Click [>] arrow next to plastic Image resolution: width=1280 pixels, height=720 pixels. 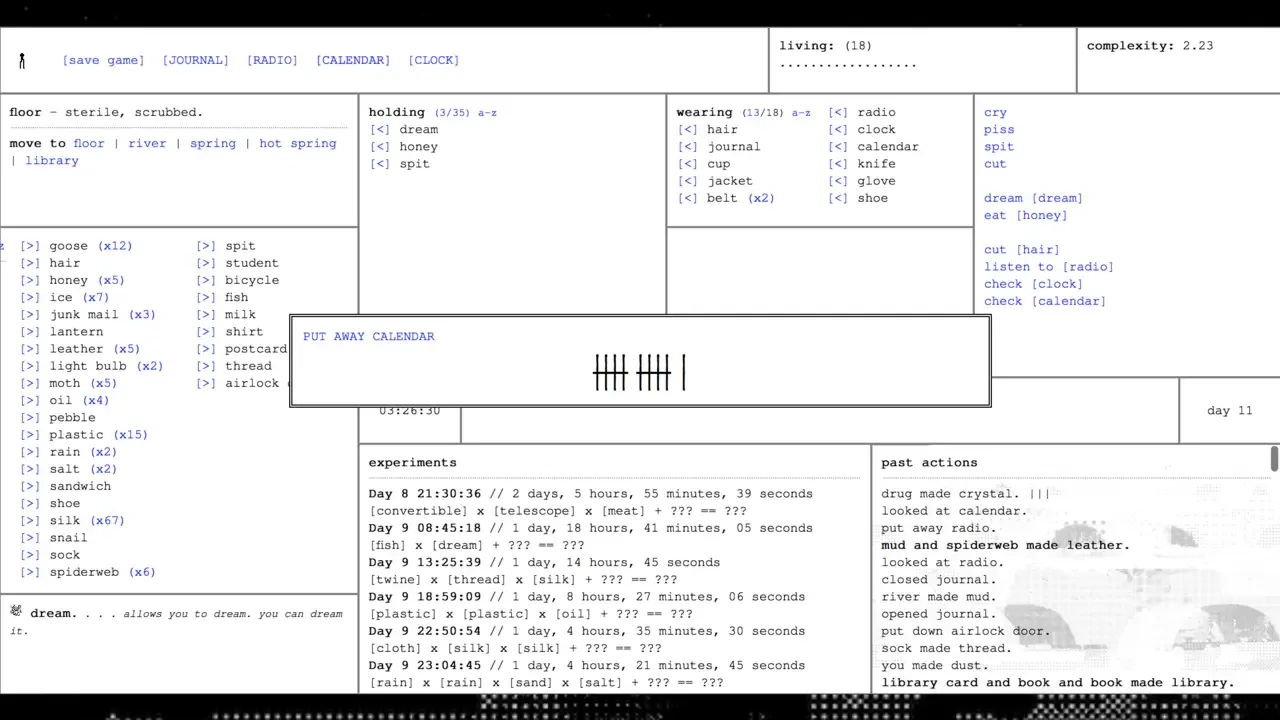coord(30,435)
